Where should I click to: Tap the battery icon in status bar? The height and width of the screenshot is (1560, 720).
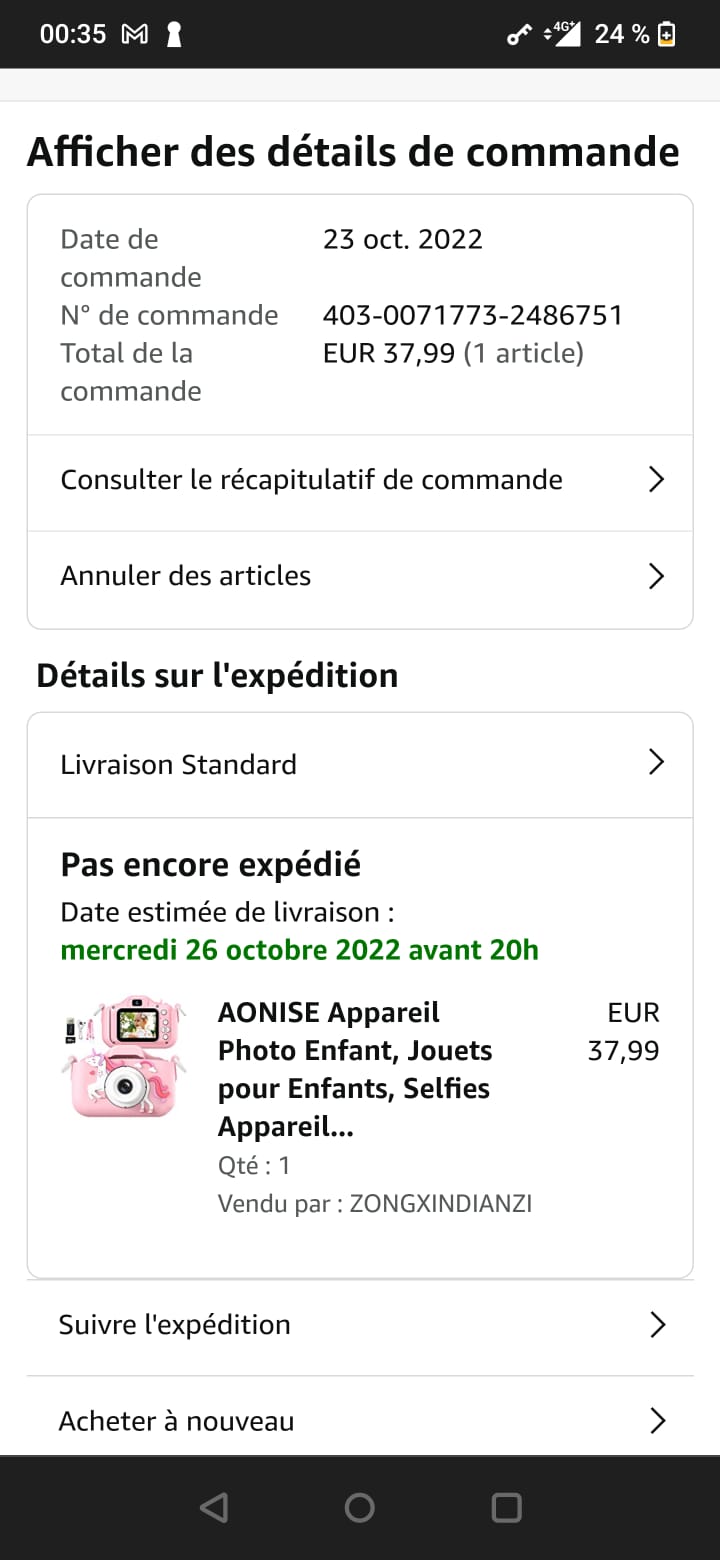pyautogui.click(x=667, y=34)
